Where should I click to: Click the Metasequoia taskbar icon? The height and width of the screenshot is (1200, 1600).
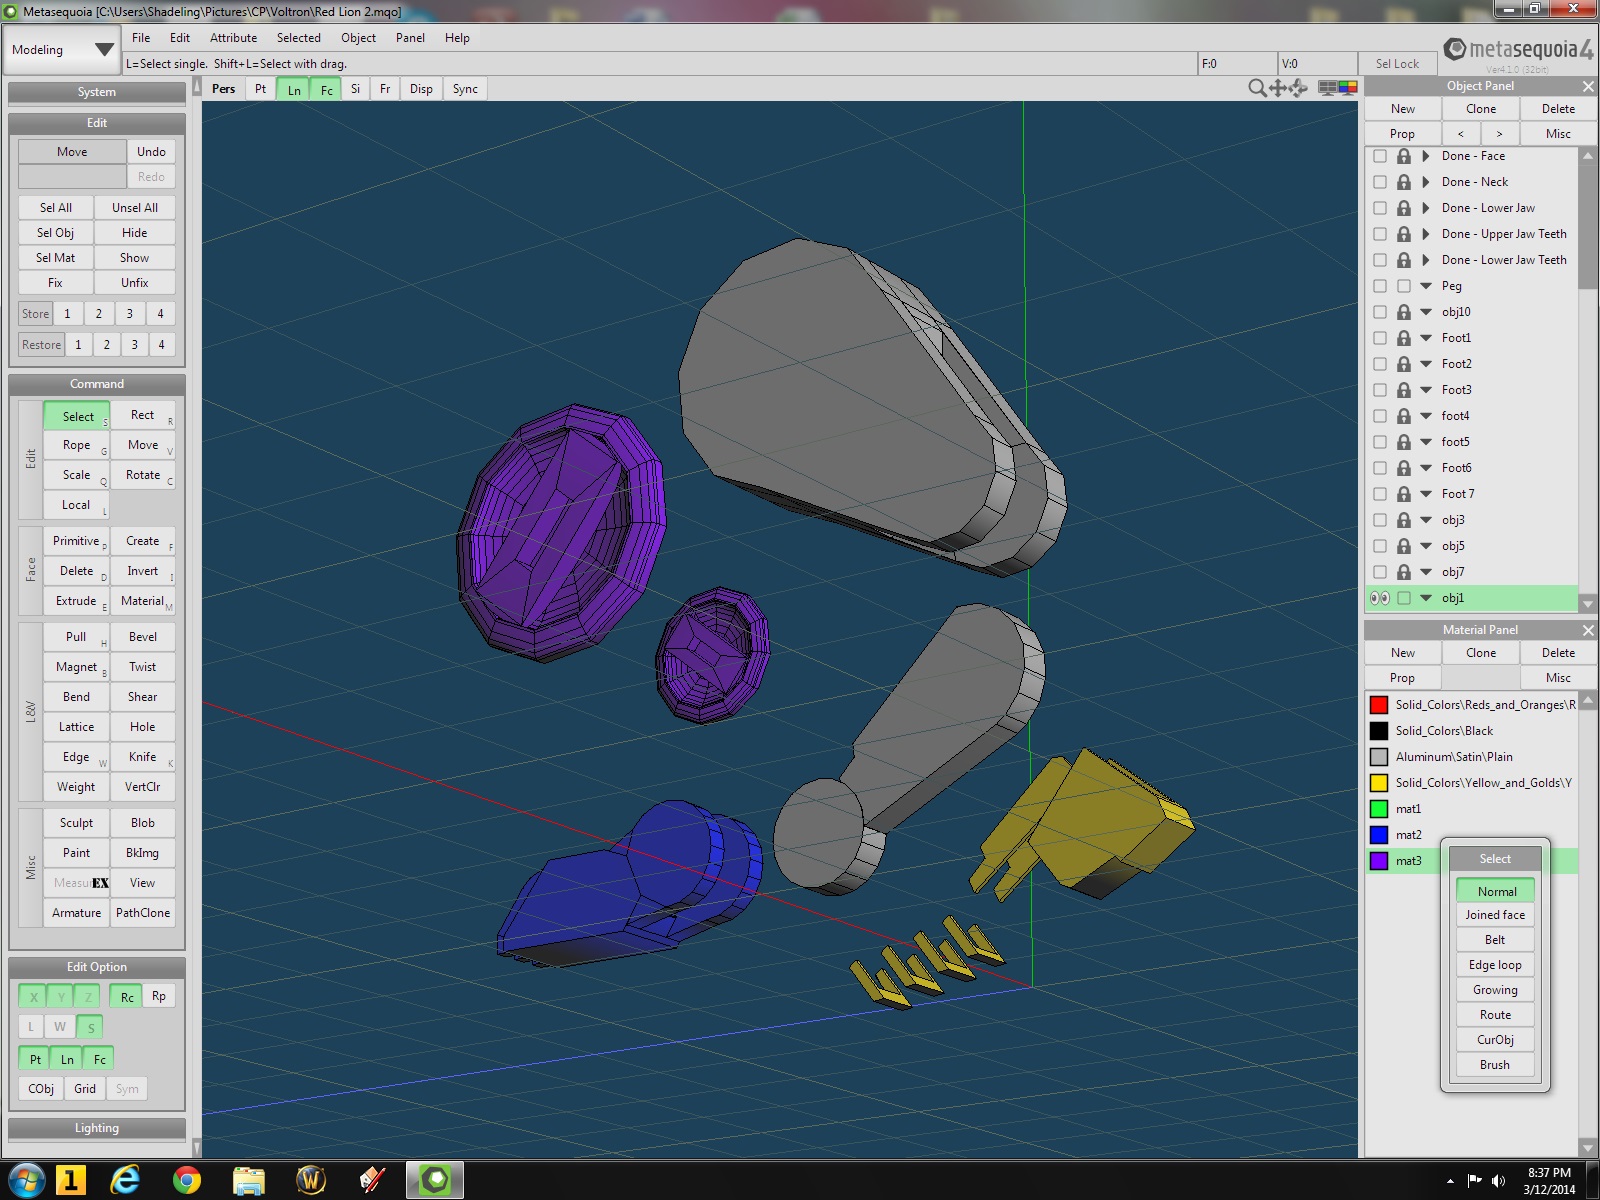(435, 1181)
